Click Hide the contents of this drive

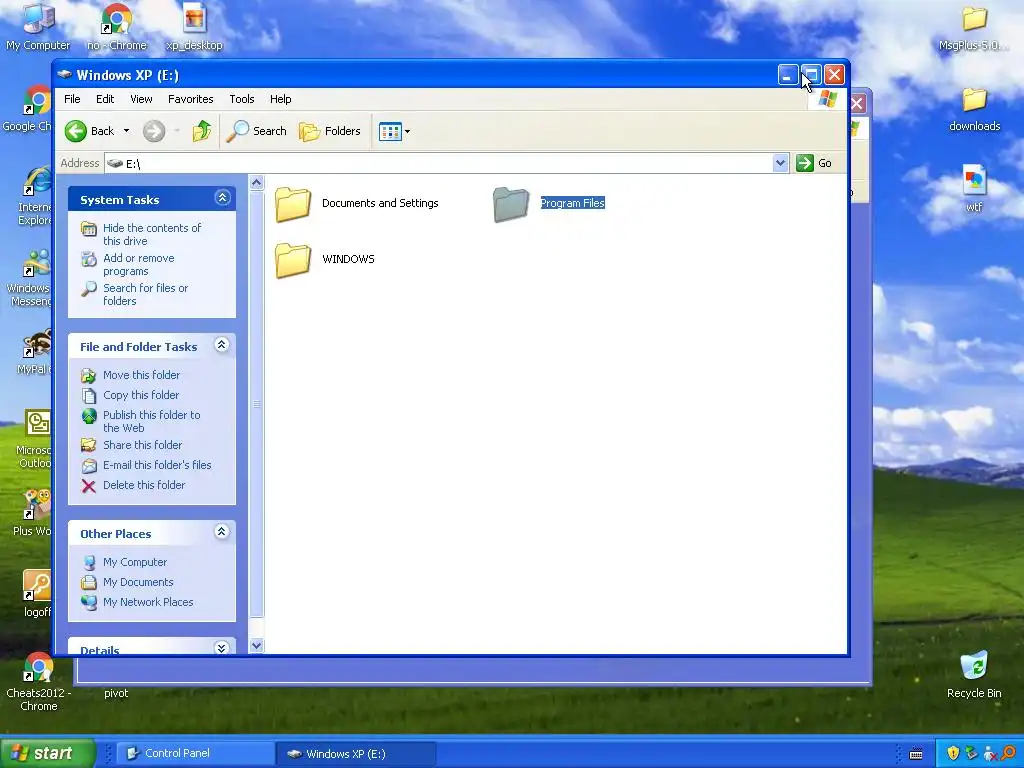(152, 234)
